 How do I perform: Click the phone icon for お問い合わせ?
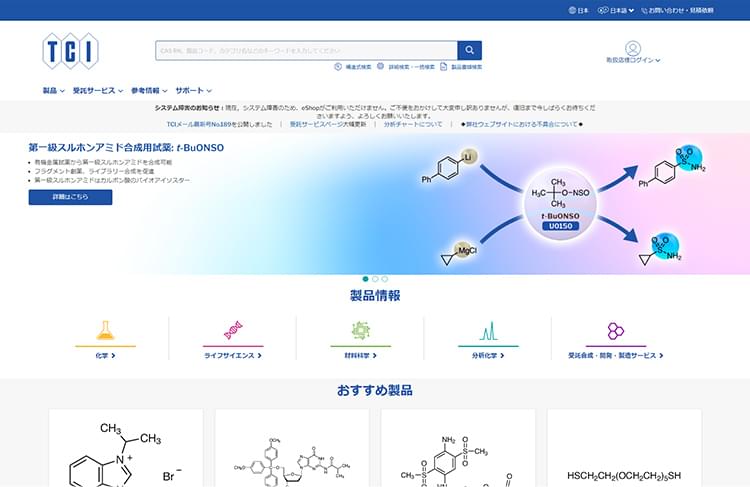click(x=644, y=10)
